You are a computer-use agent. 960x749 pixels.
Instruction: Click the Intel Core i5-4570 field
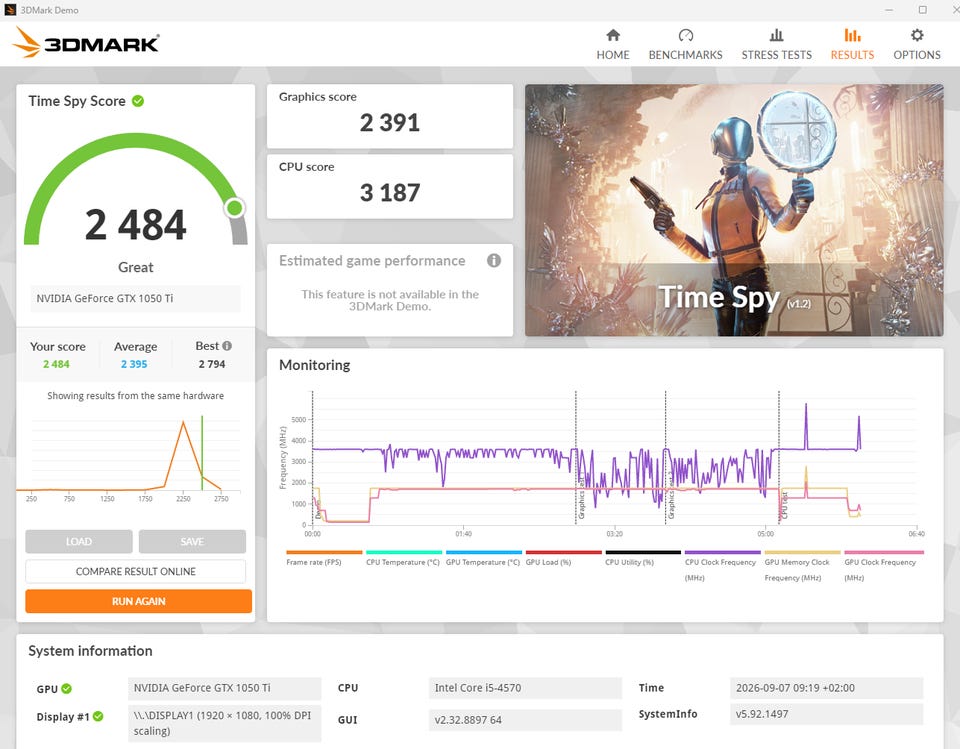pos(525,688)
